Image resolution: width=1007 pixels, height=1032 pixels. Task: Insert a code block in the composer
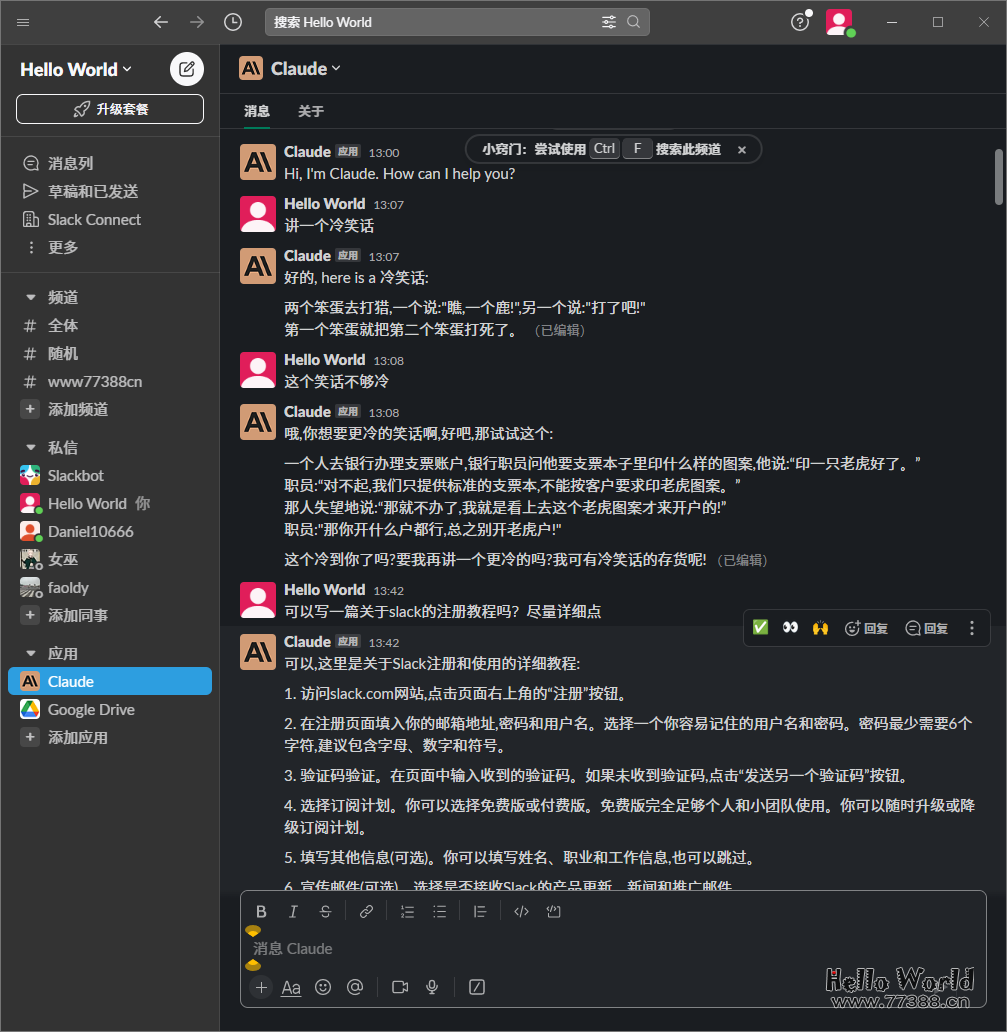pyautogui.click(x=553, y=911)
